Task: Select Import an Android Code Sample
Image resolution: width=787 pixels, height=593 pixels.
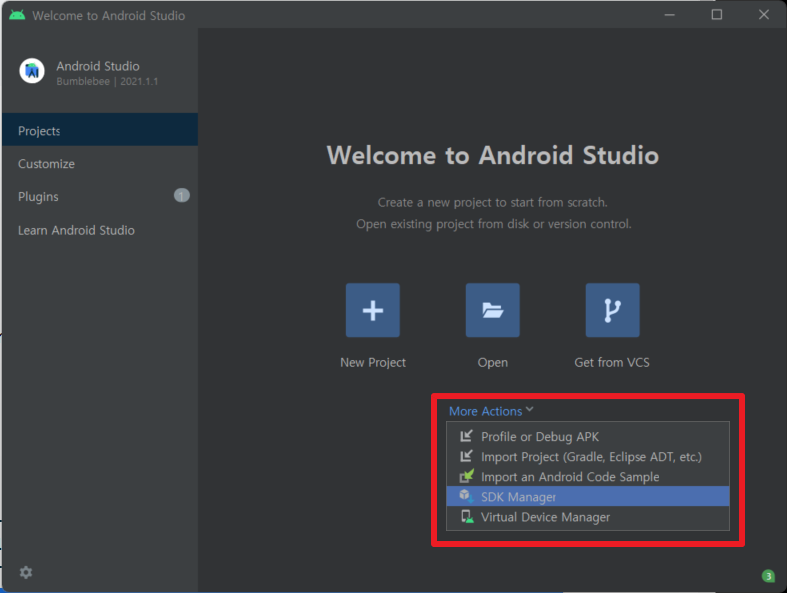Action: click(x=588, y=477)
